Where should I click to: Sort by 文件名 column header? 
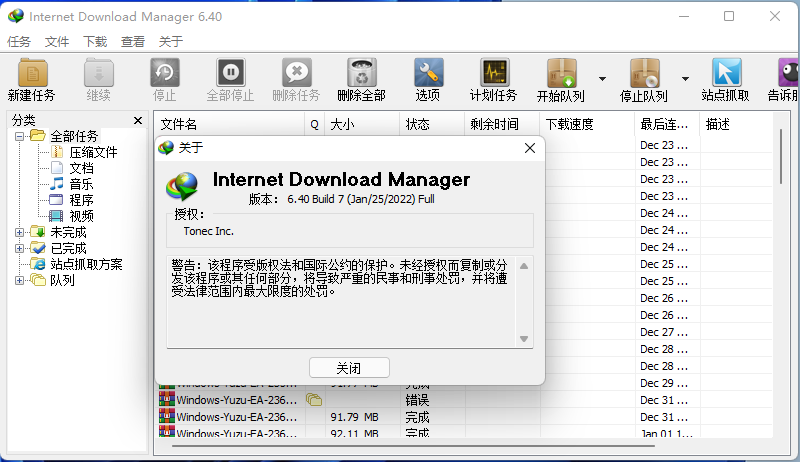tap(230, 124)
